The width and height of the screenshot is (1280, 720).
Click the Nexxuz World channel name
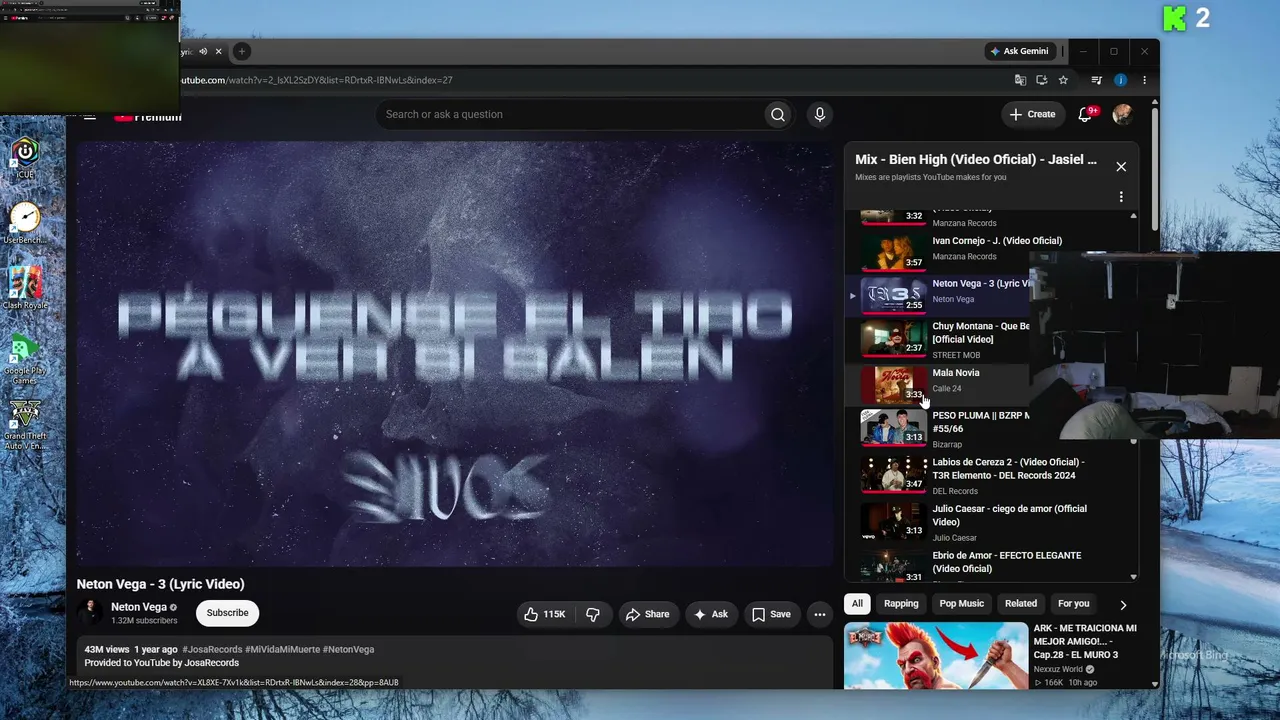(x=1058, y=669)
